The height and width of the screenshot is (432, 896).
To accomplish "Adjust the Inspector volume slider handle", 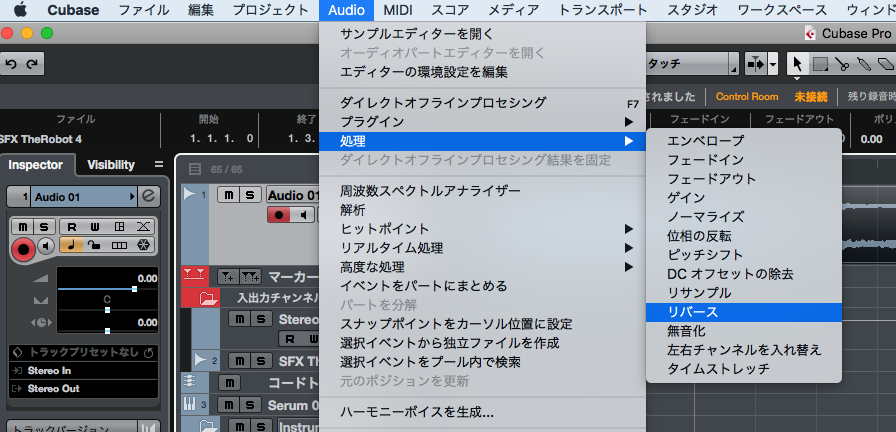I will [135, 289].
